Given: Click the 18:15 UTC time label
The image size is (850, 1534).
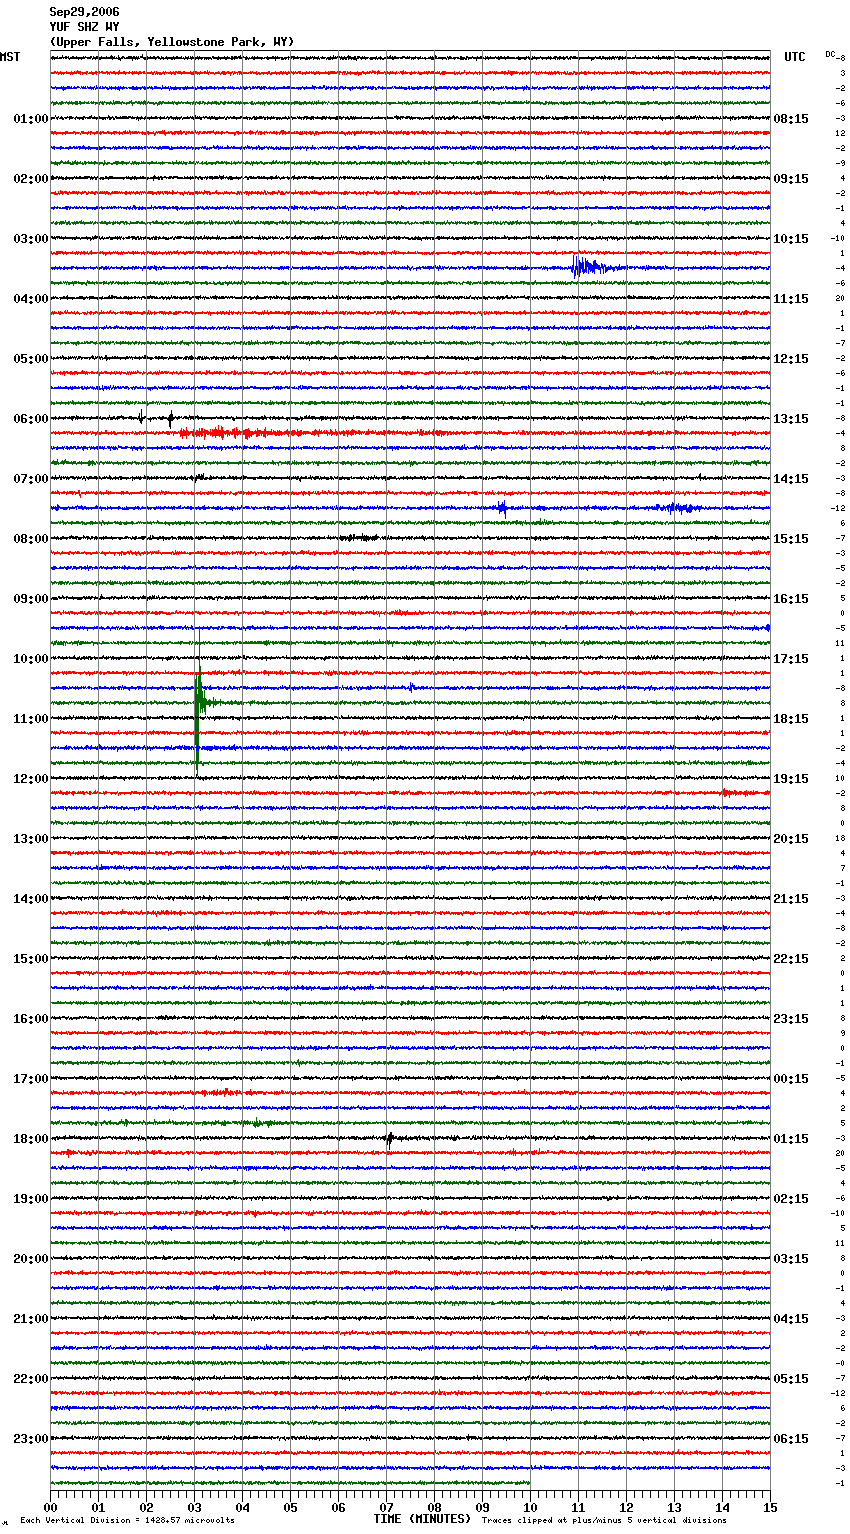Looking at the screenshot, I should click(x=791, y=719).
